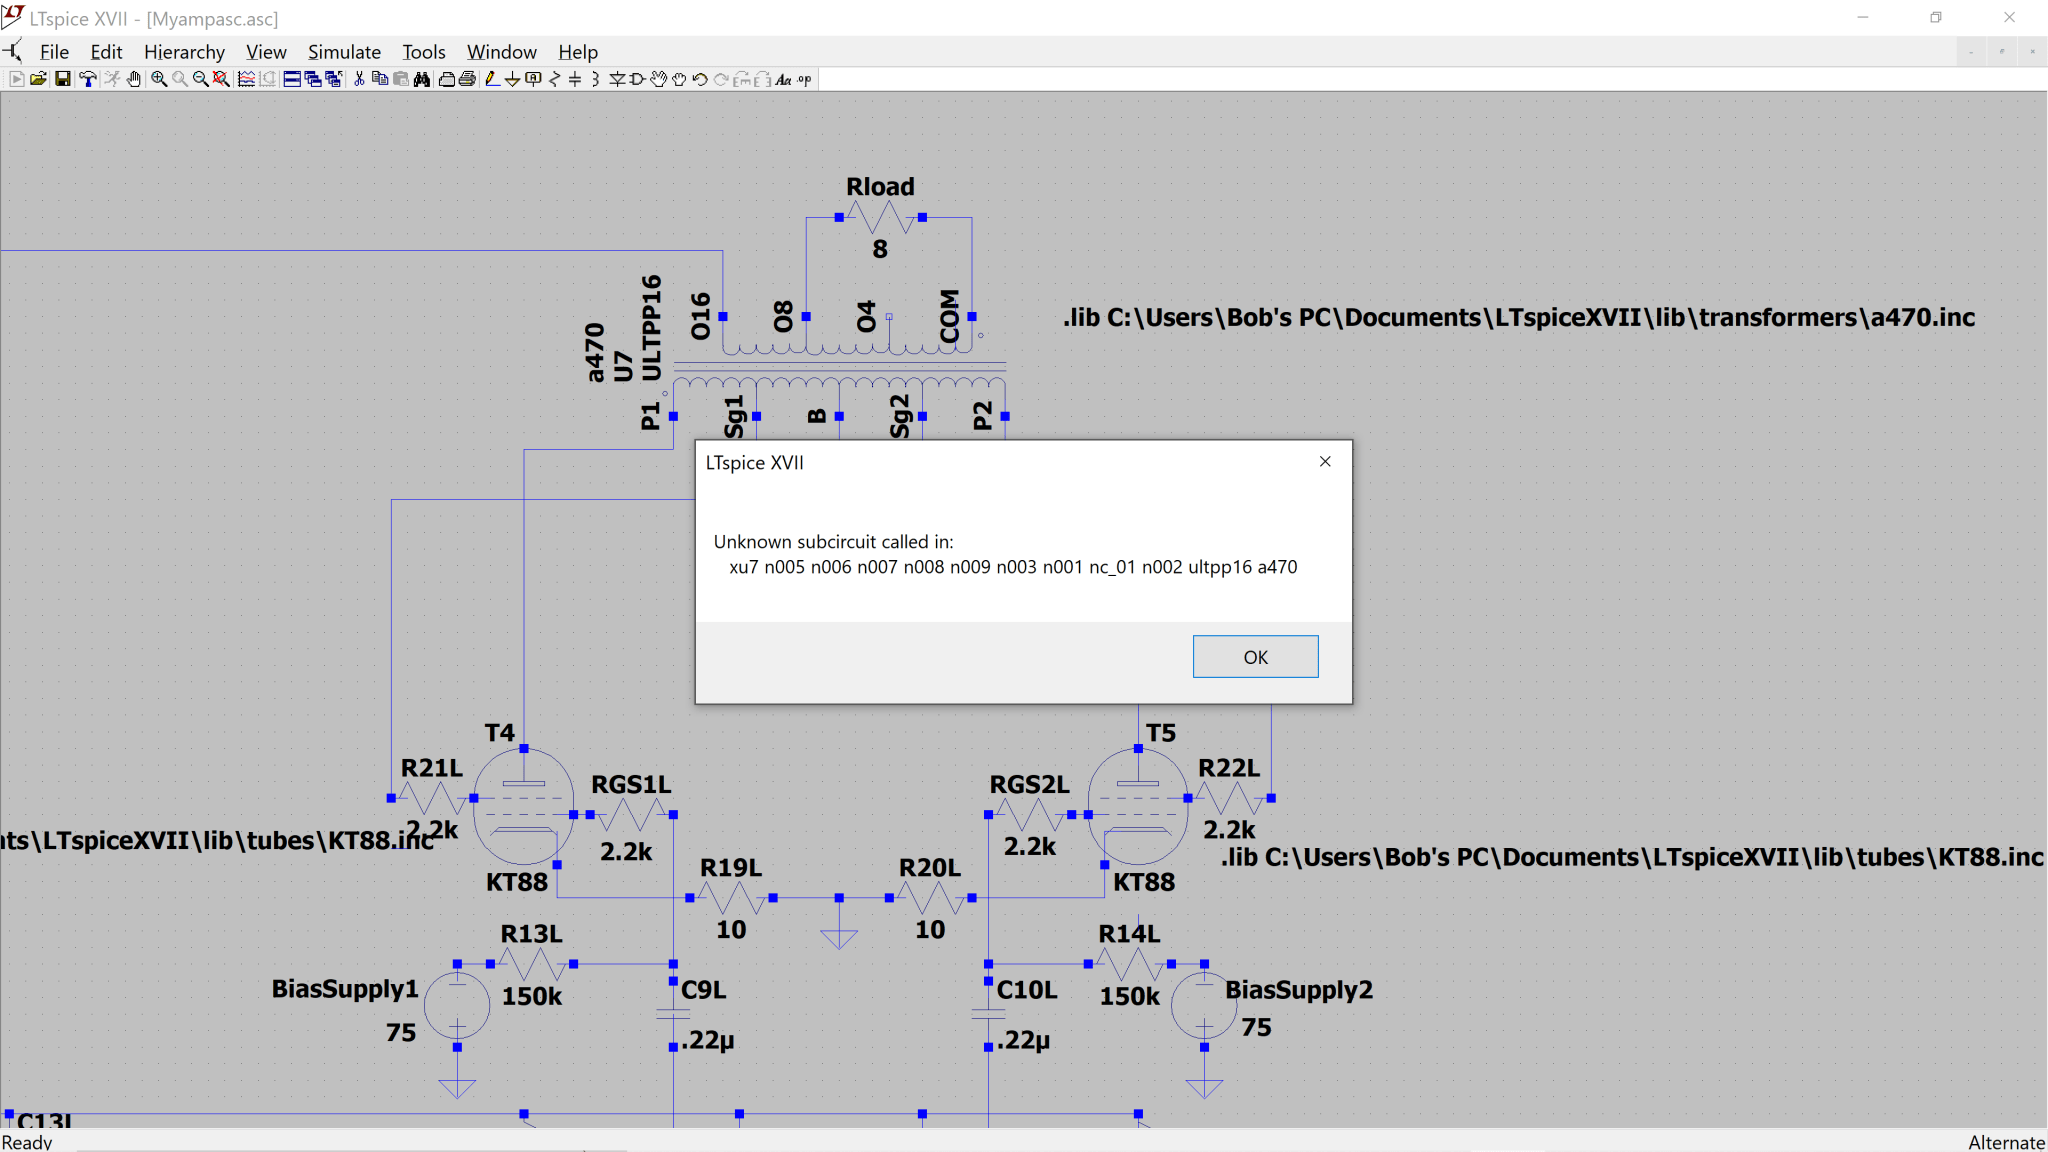Click the Print Setup icon
Screen dimensions: 2048x1152
click(x=446, y=79)
